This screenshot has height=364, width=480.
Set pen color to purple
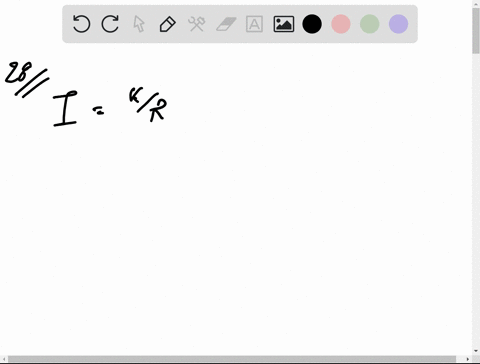[398, 24]
